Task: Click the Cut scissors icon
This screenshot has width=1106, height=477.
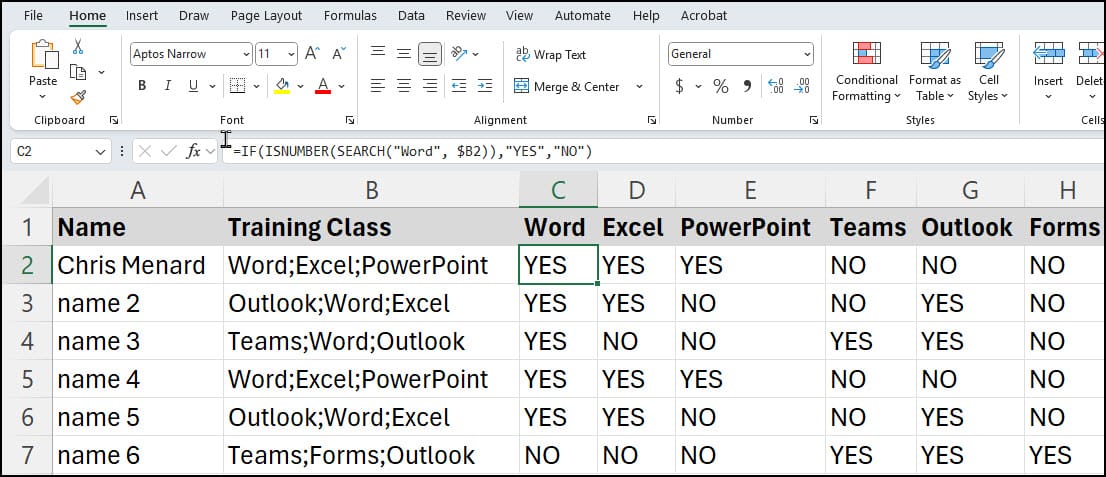Action: pyautogui.click(x=78, y=46)
